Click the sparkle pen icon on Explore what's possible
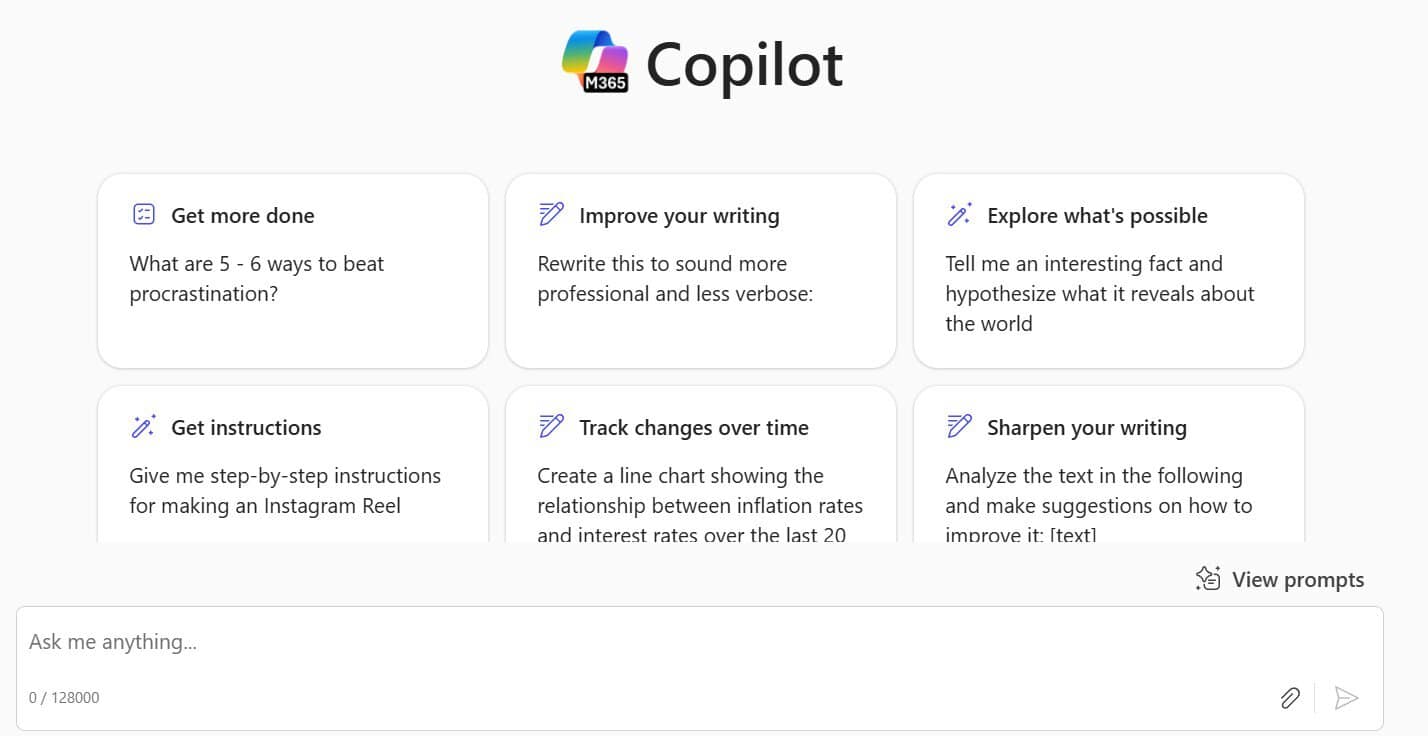The height and width of the screenshot is (736, 1428). pos(959,213)
